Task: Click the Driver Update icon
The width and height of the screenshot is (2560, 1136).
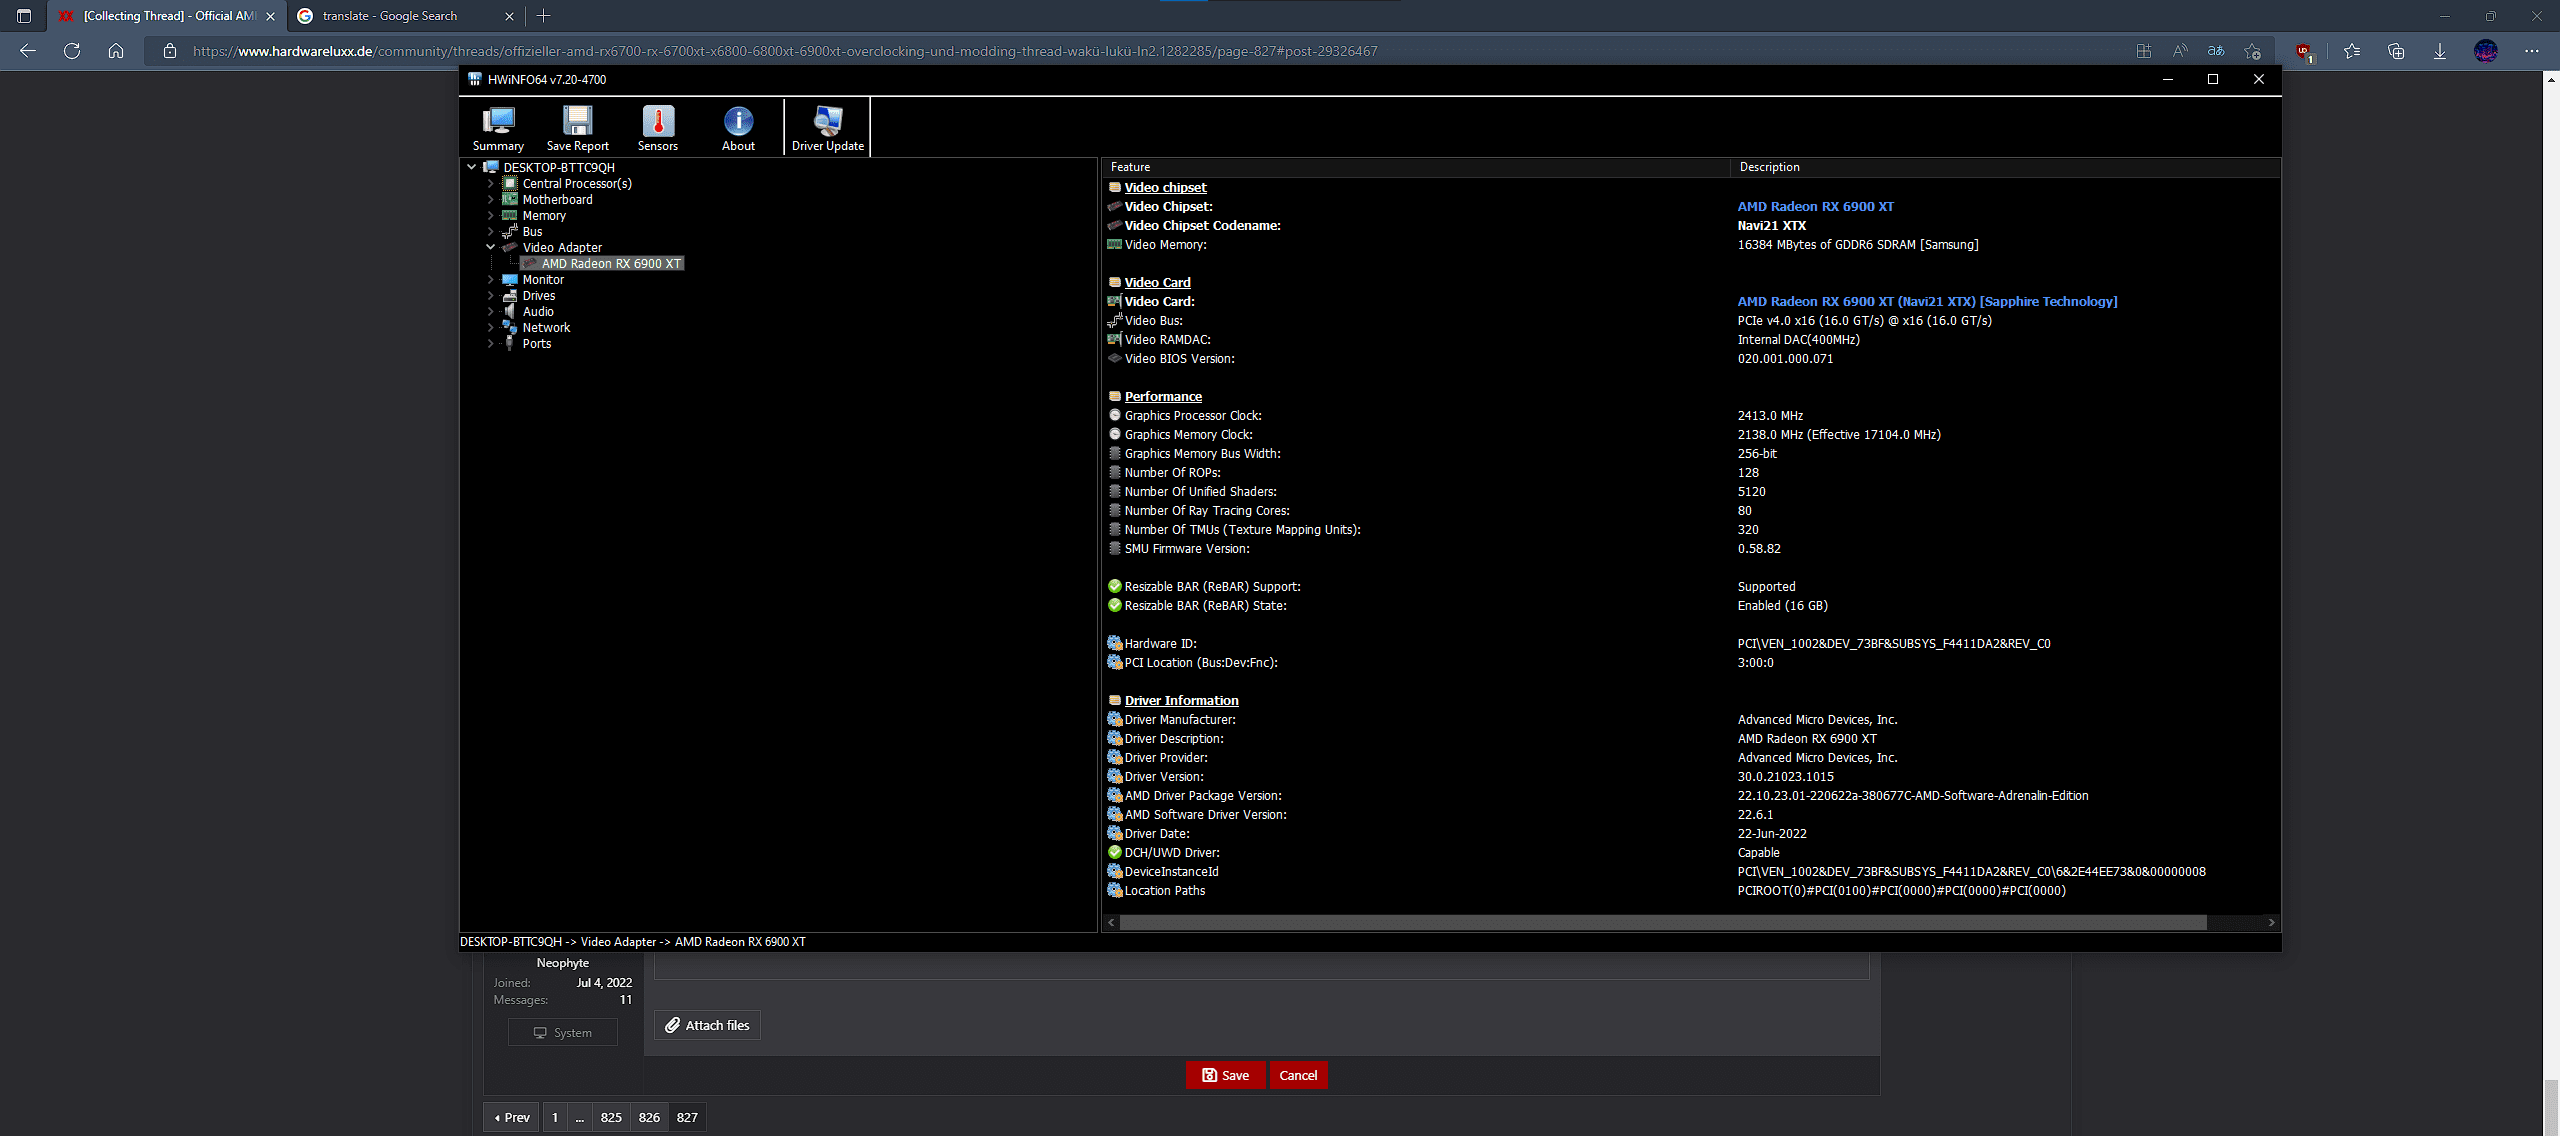Action: 828,127
